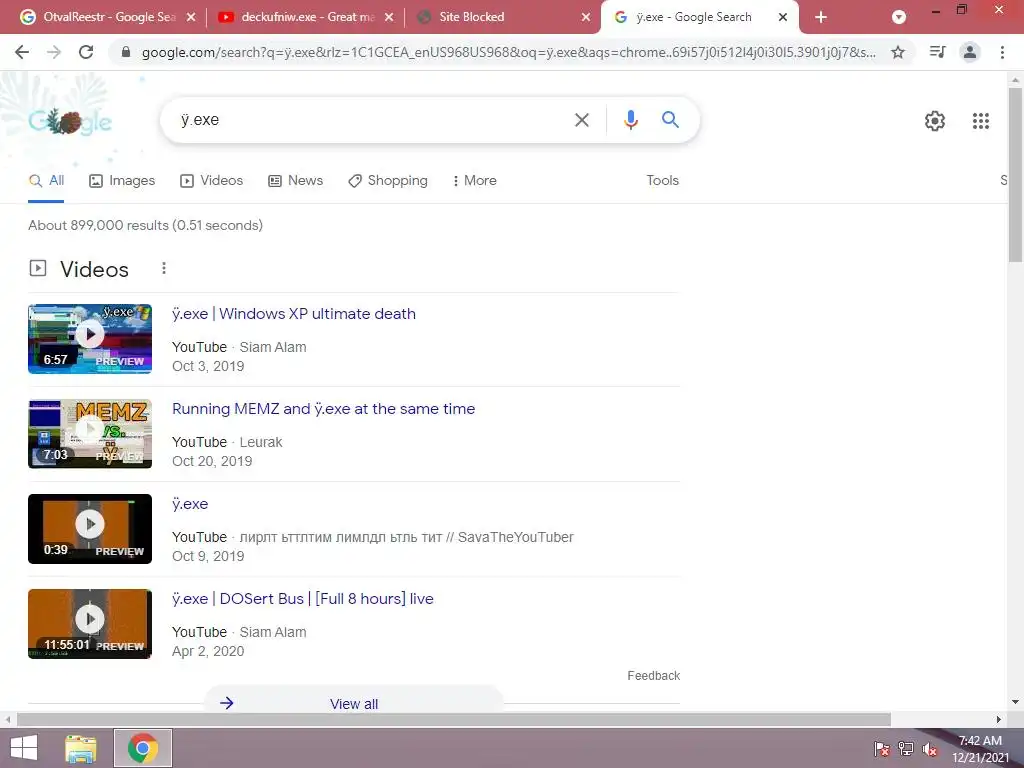This screenshot has width=1024, height=768.
Task: Click the vertical scrollbar thumb
Action: click(x=1015, y=174)
